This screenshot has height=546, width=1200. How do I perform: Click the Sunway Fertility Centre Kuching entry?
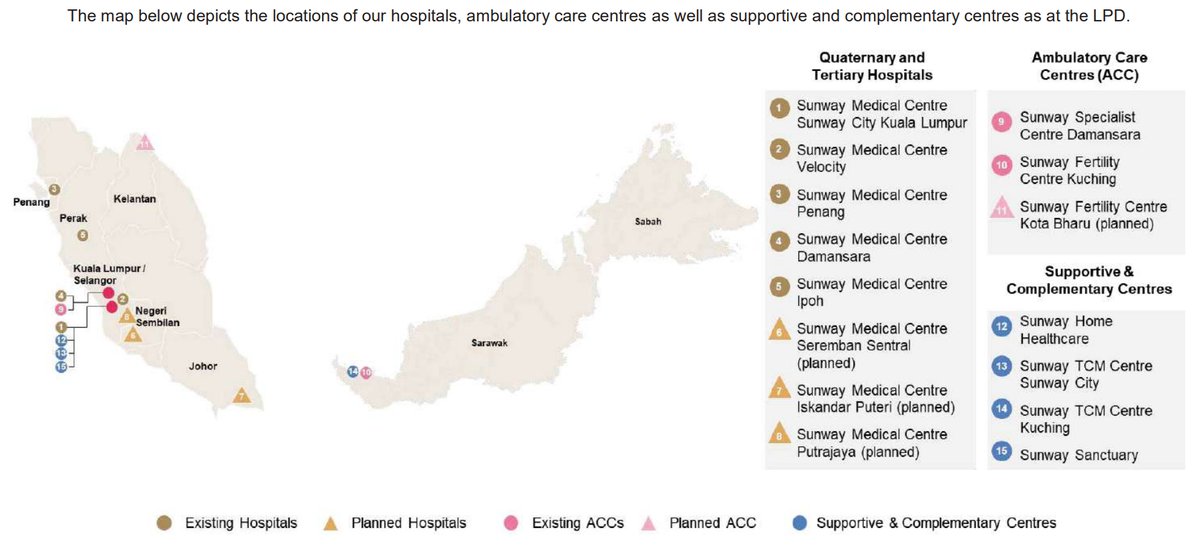pyautogui.click(x=1069, y=171)
